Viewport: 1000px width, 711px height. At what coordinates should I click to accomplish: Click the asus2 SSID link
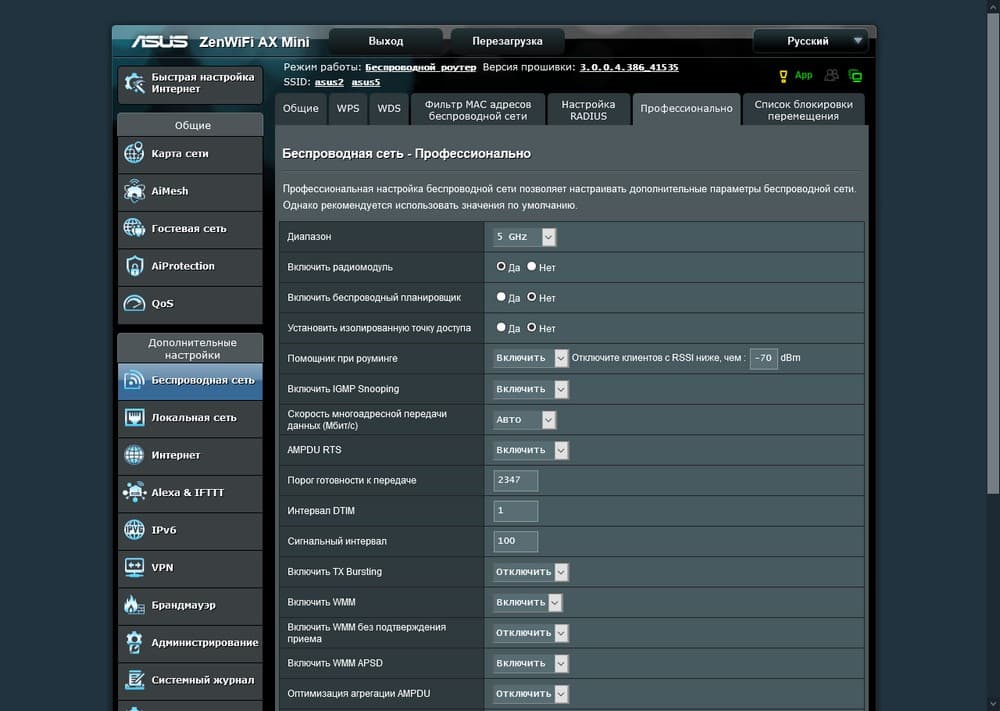tap(329, 82)
